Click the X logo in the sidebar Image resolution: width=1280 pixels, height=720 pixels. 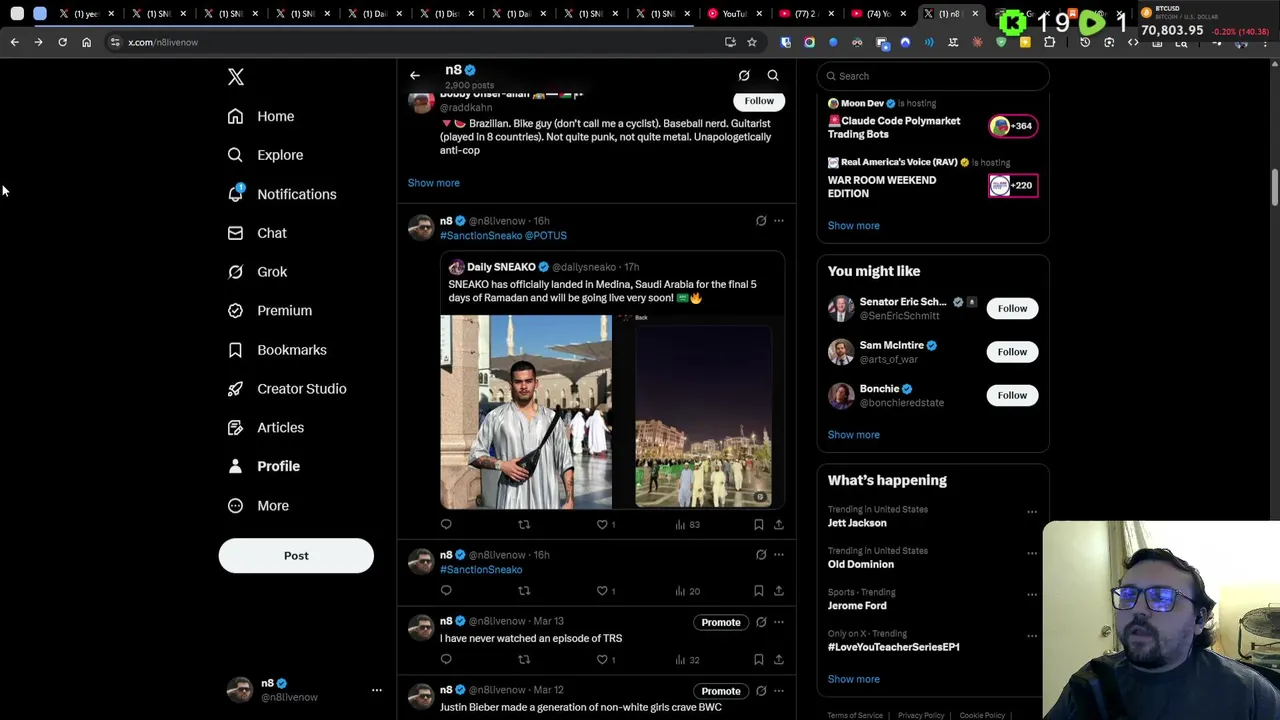[x=236, y=77]
